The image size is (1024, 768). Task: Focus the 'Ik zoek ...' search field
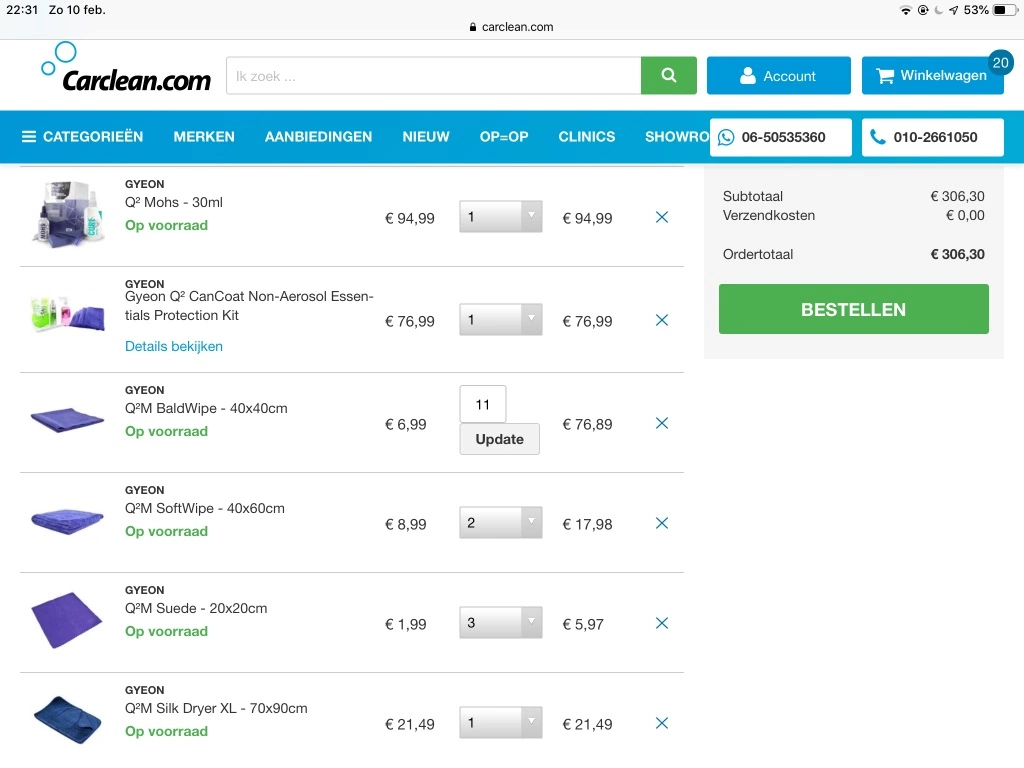click(x=434, y=76)
